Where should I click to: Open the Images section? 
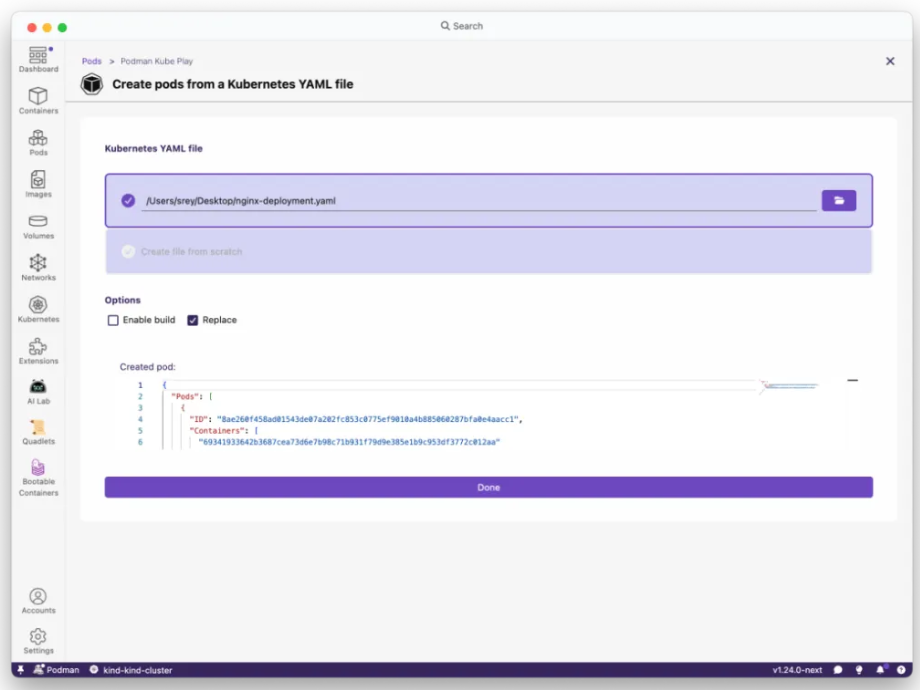38,184
